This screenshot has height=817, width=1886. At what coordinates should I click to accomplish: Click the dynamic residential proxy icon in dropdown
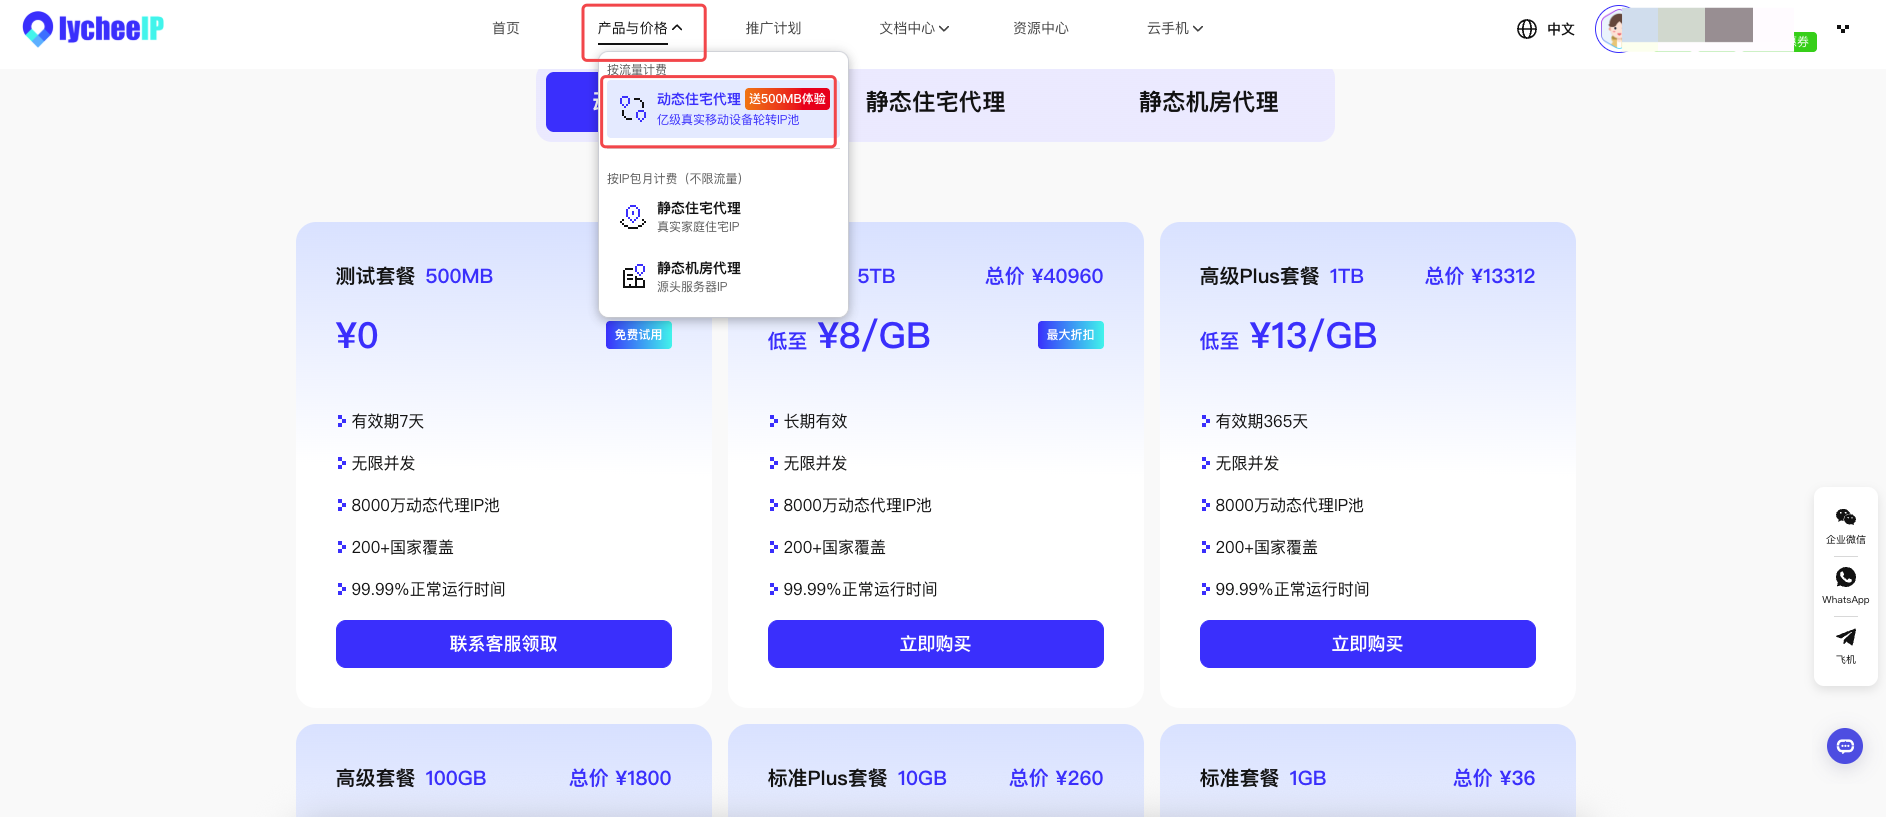(x=632, y=108)
